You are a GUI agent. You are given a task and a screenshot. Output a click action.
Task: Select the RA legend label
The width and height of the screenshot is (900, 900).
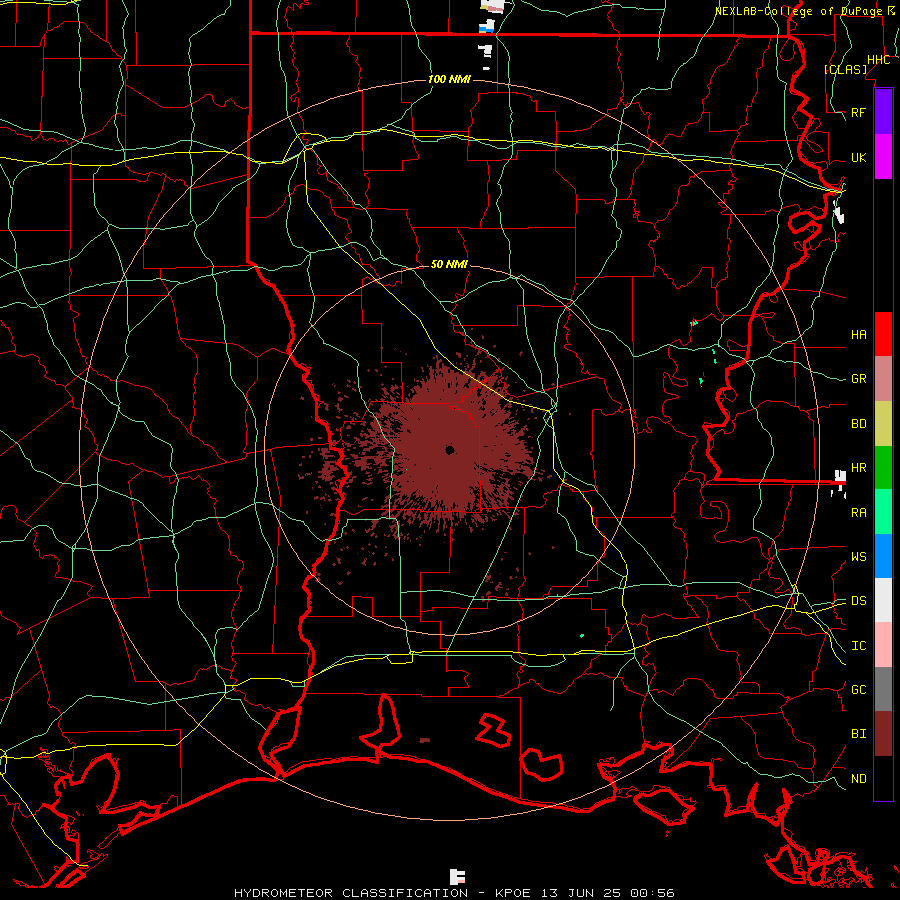858,513
